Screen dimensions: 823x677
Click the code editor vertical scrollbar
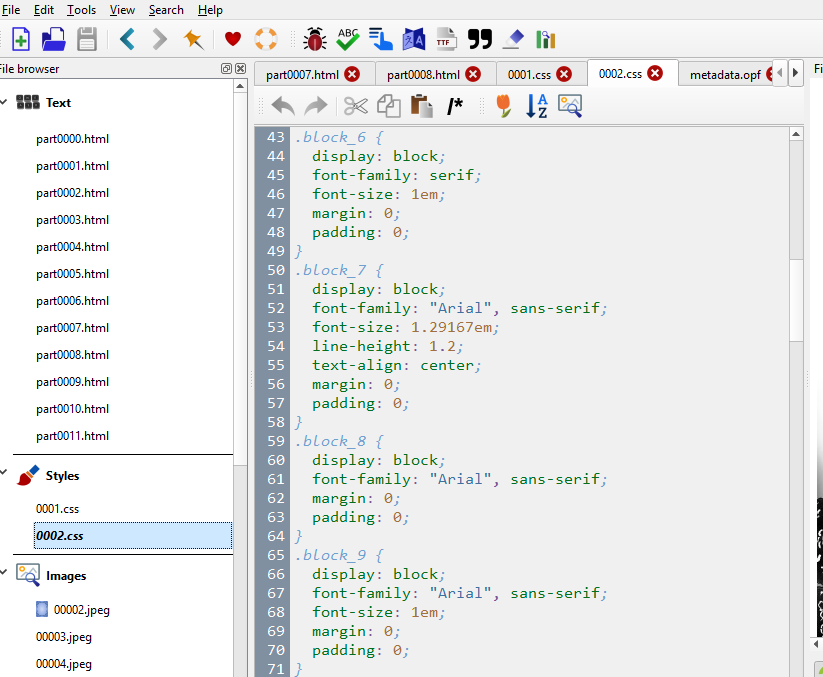[x=796, y=300]
